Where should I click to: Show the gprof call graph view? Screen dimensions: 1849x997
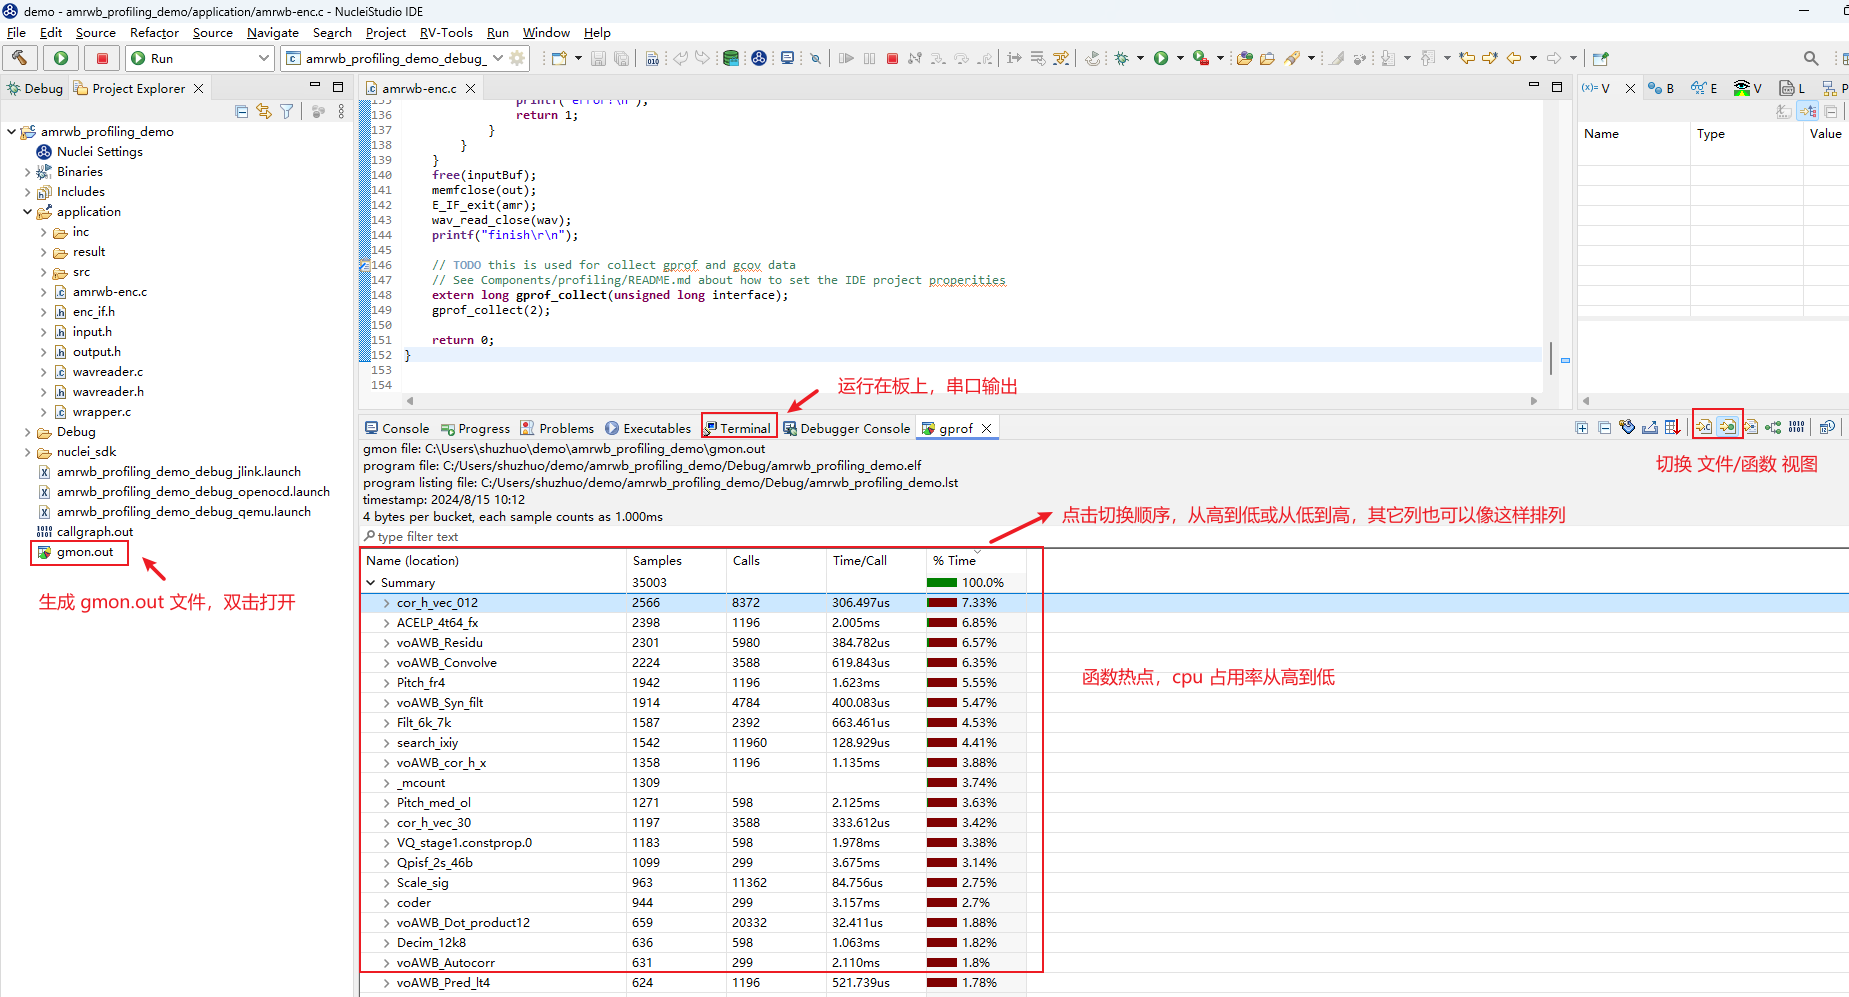[1773, 427]
